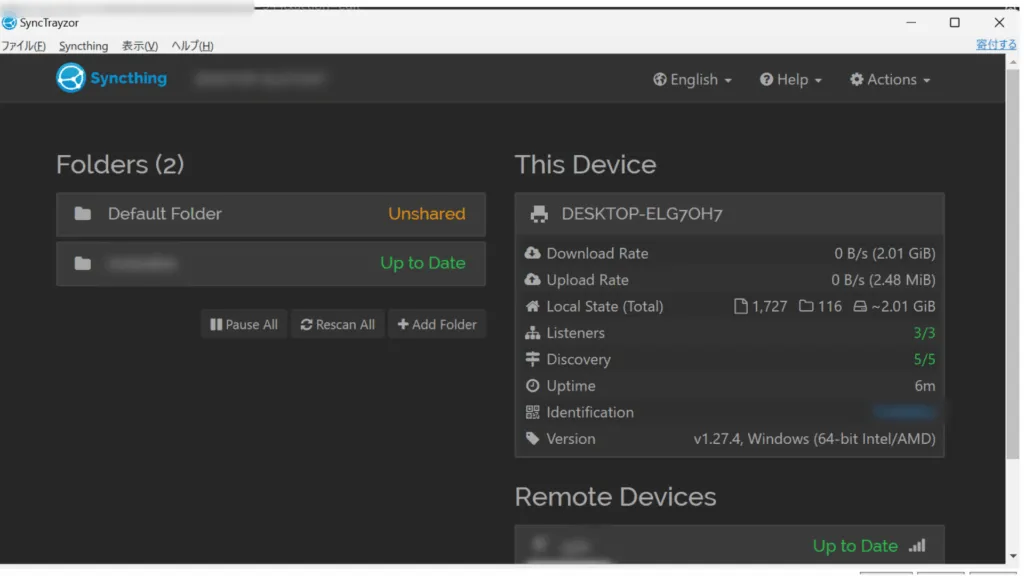Click the version text v1.27.4, Windows
1024x576 pixels.
tap(814, 439)
